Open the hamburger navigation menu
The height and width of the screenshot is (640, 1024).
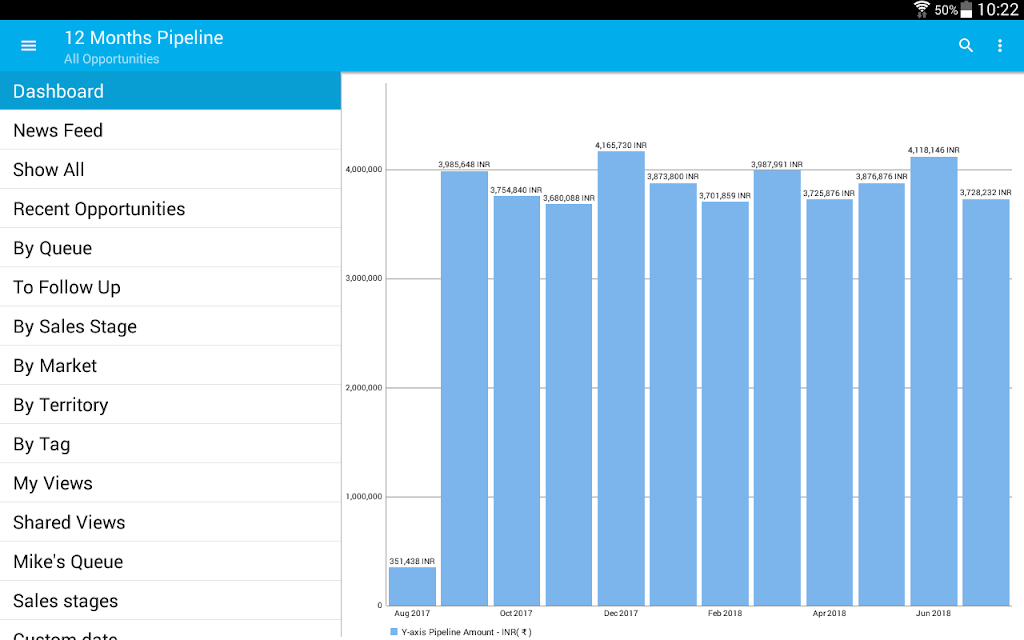28,46
